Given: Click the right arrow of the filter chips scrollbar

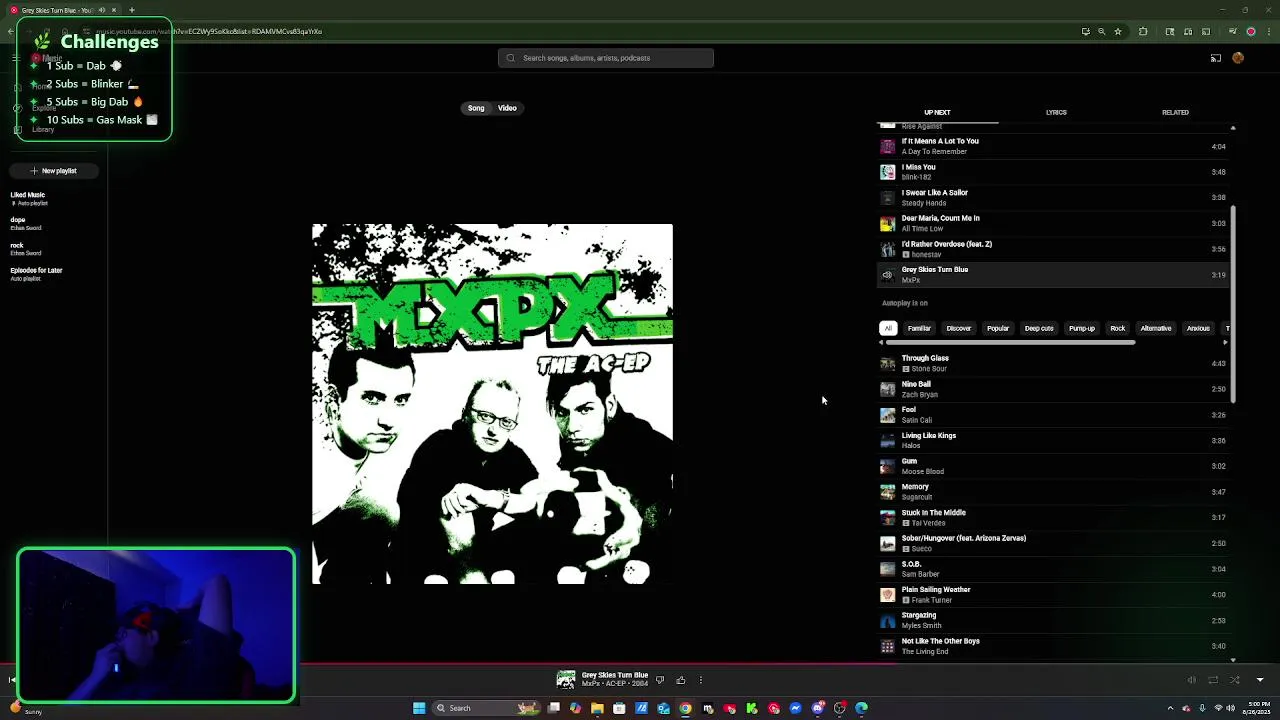Looking at the screenshot, I should point(1226,343).
